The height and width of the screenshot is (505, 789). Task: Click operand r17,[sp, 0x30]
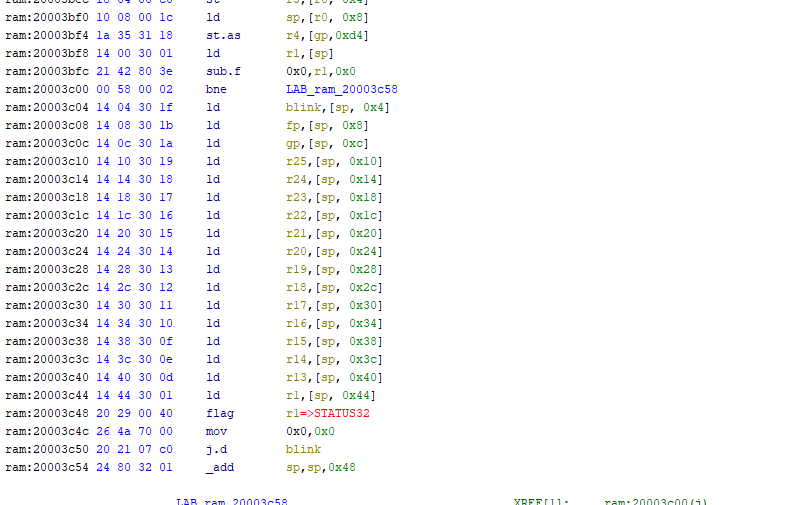click(334, 305)
